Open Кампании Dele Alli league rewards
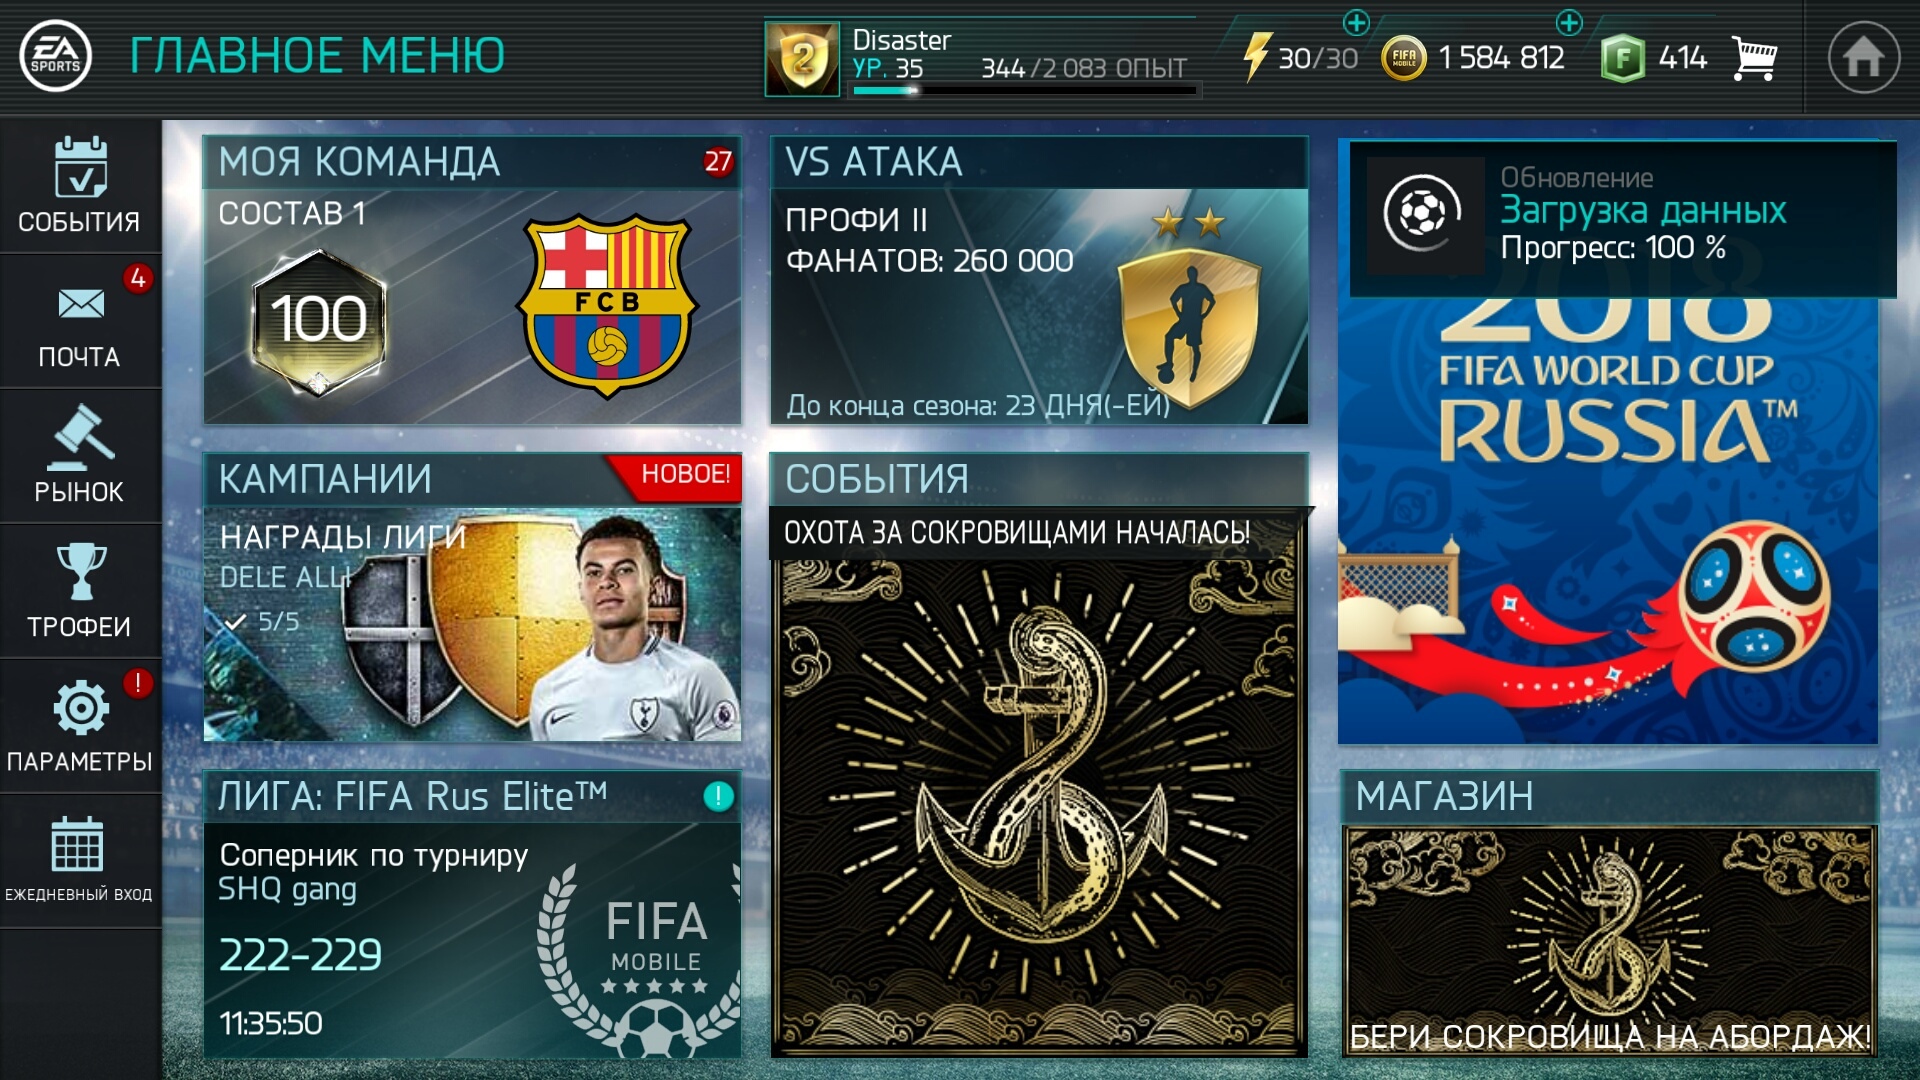The image size is (1920, 1080). coord(472,597)
